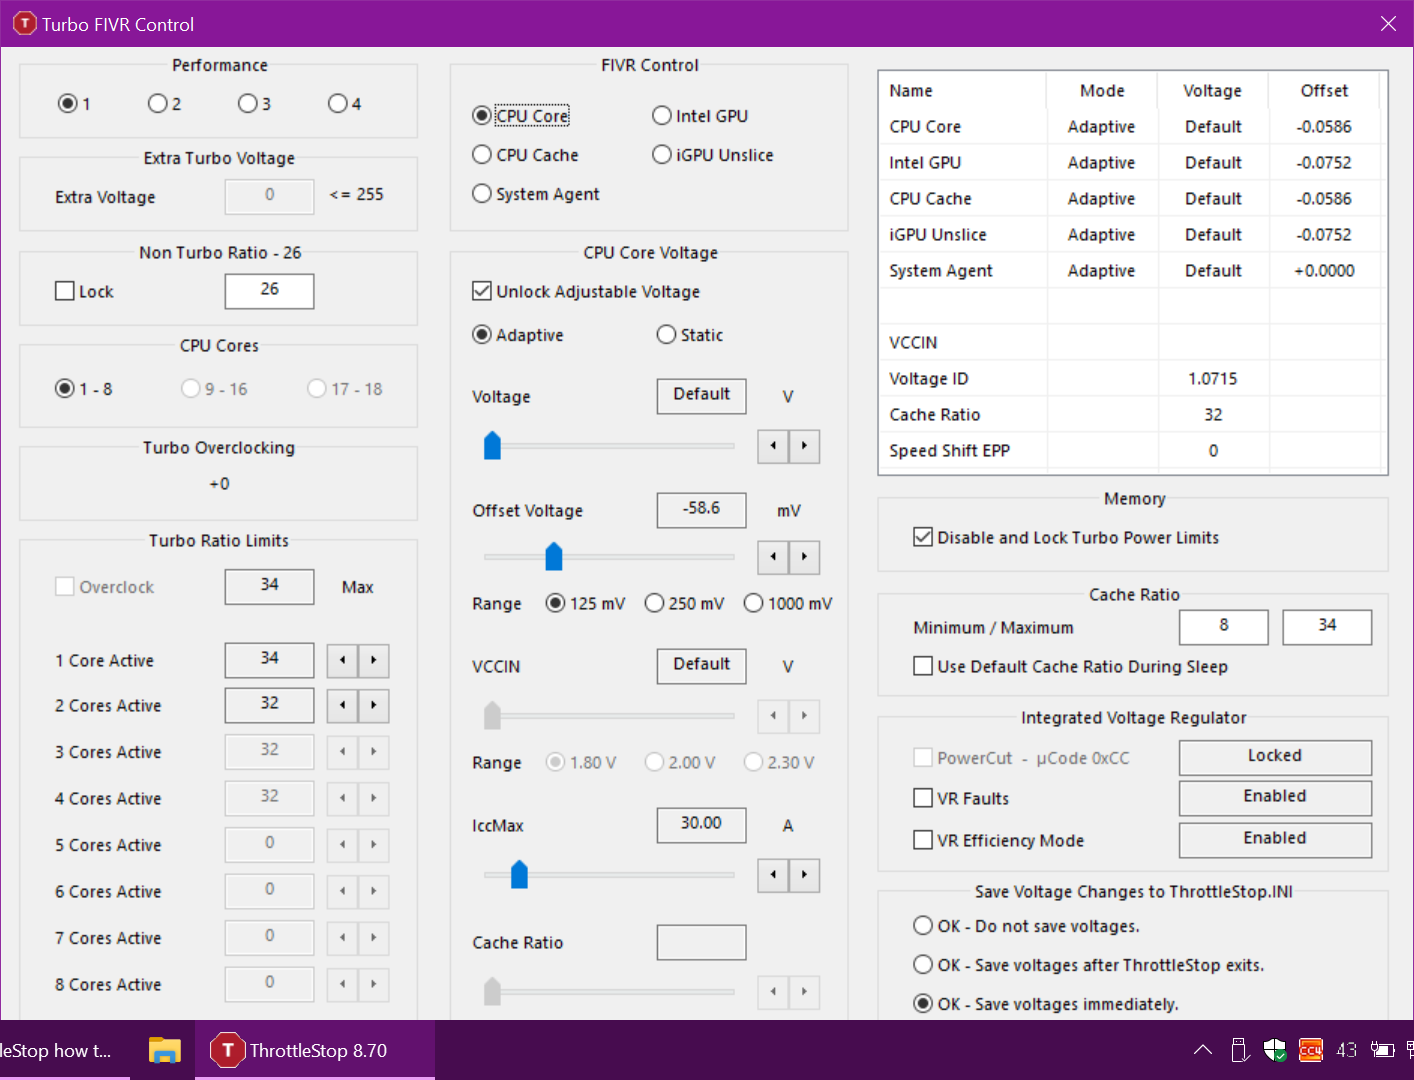
Task: Increase IccMax with right arrow
Action: (804, 875)
